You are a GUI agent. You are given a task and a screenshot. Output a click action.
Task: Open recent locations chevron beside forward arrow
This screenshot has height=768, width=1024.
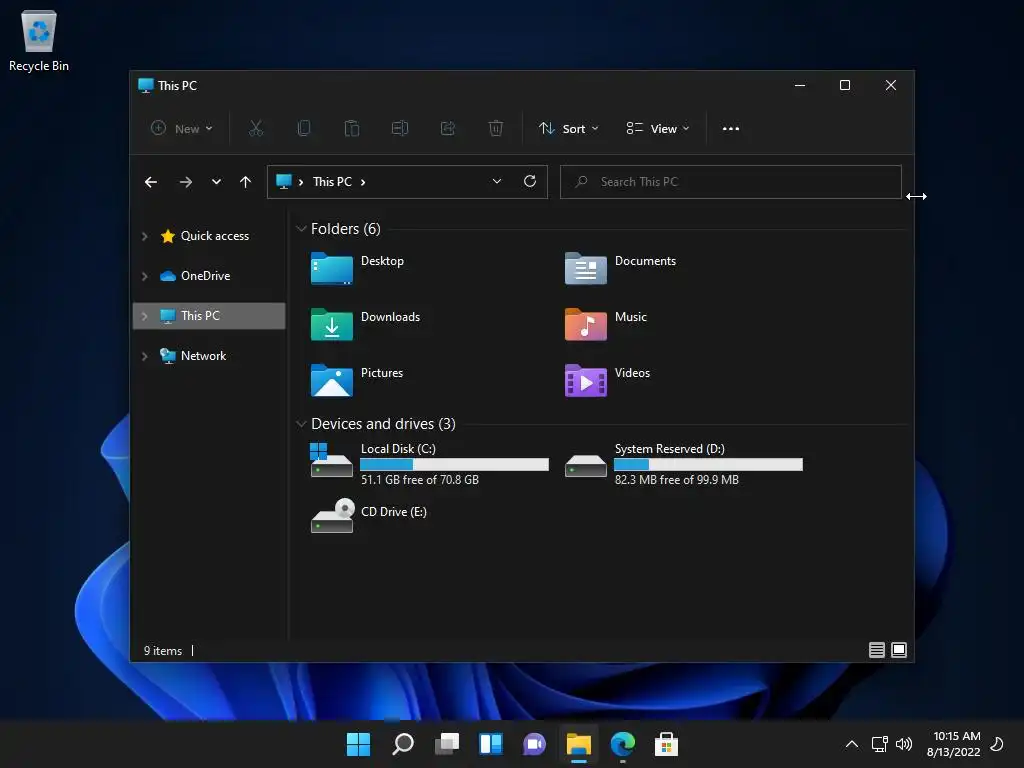[x=216, y=182]
